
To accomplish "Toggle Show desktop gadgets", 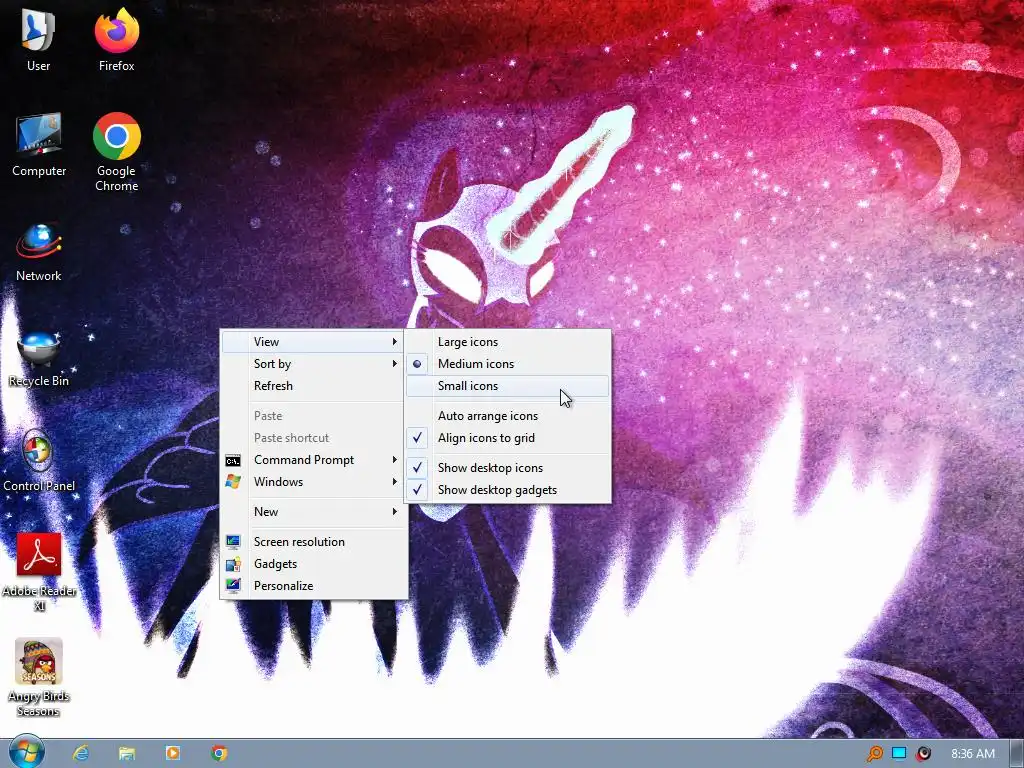I will (507, 490).
